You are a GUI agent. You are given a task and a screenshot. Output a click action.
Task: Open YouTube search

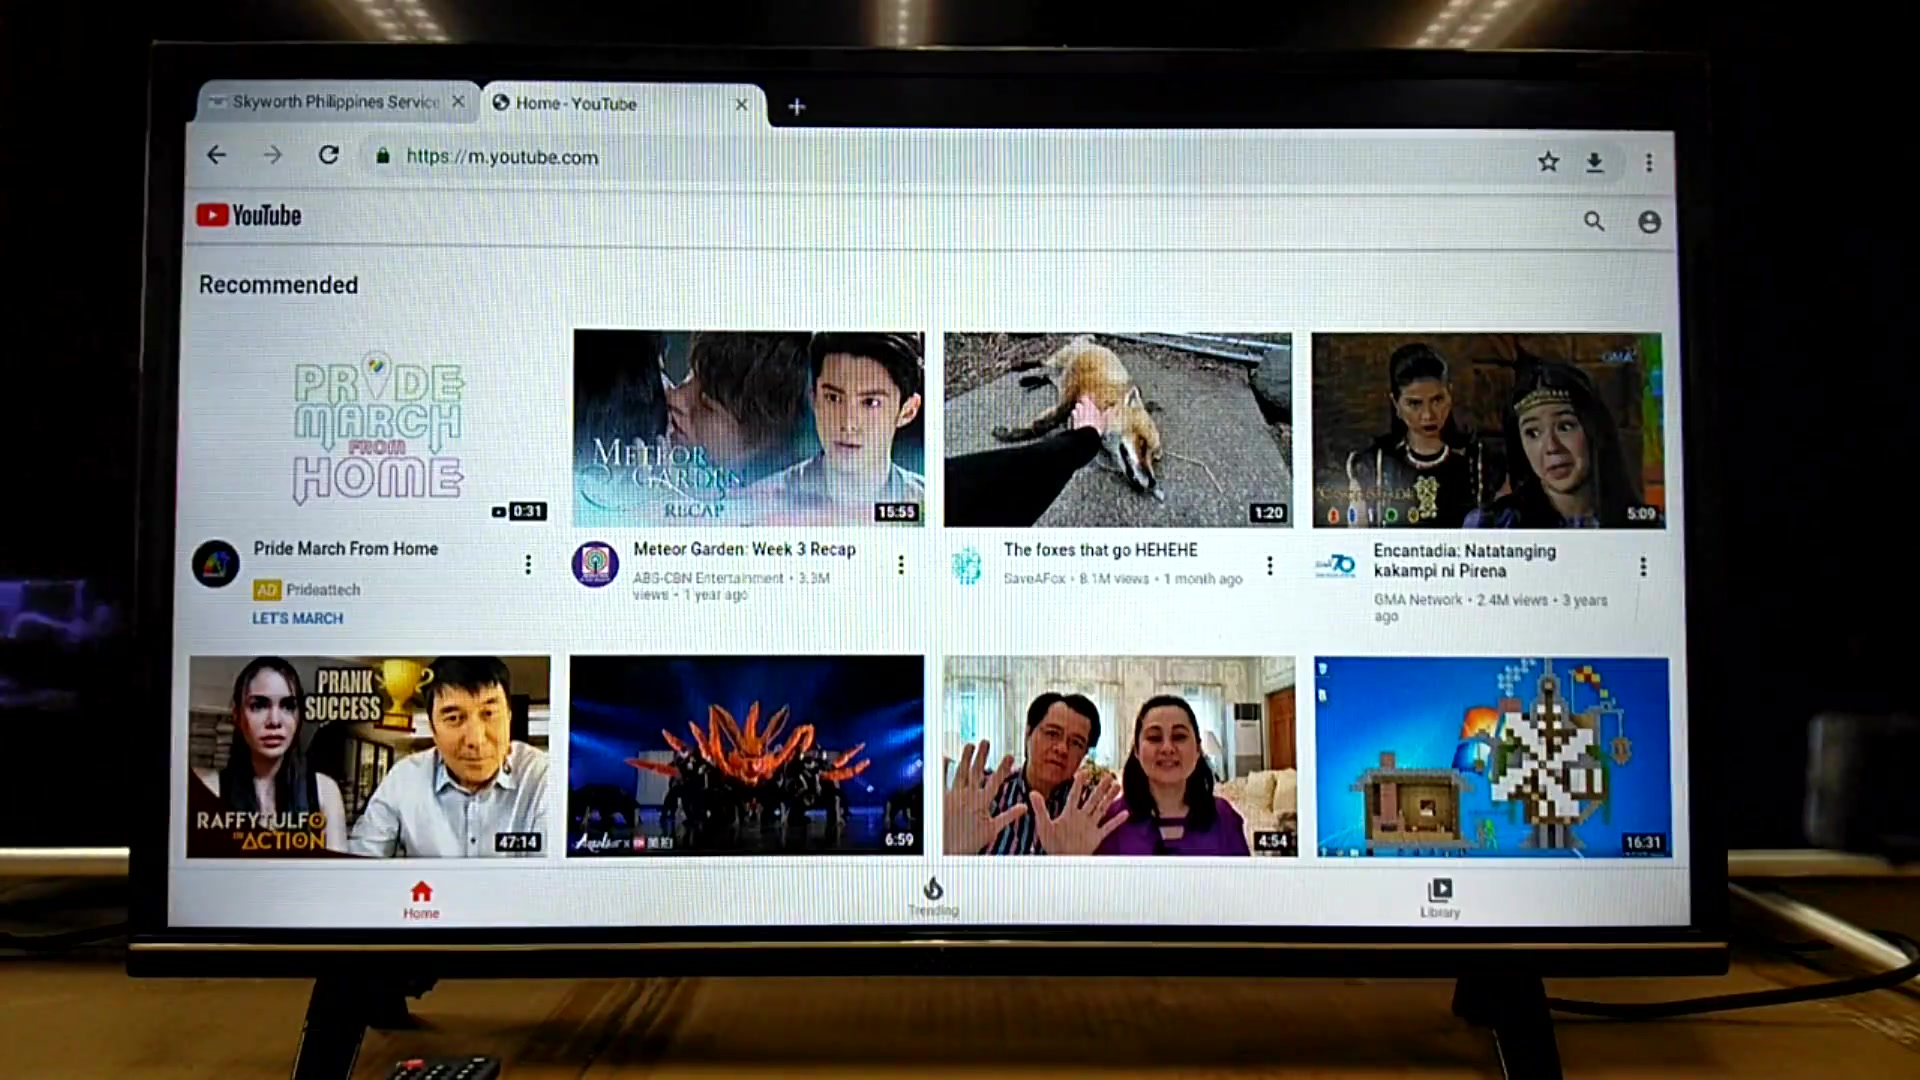[x=1594, y=221]
